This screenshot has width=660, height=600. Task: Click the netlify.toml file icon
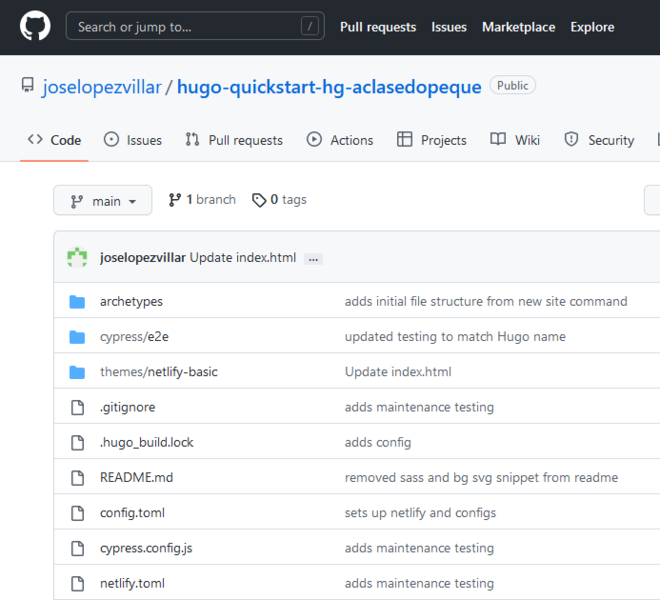(x=77, y=584)
